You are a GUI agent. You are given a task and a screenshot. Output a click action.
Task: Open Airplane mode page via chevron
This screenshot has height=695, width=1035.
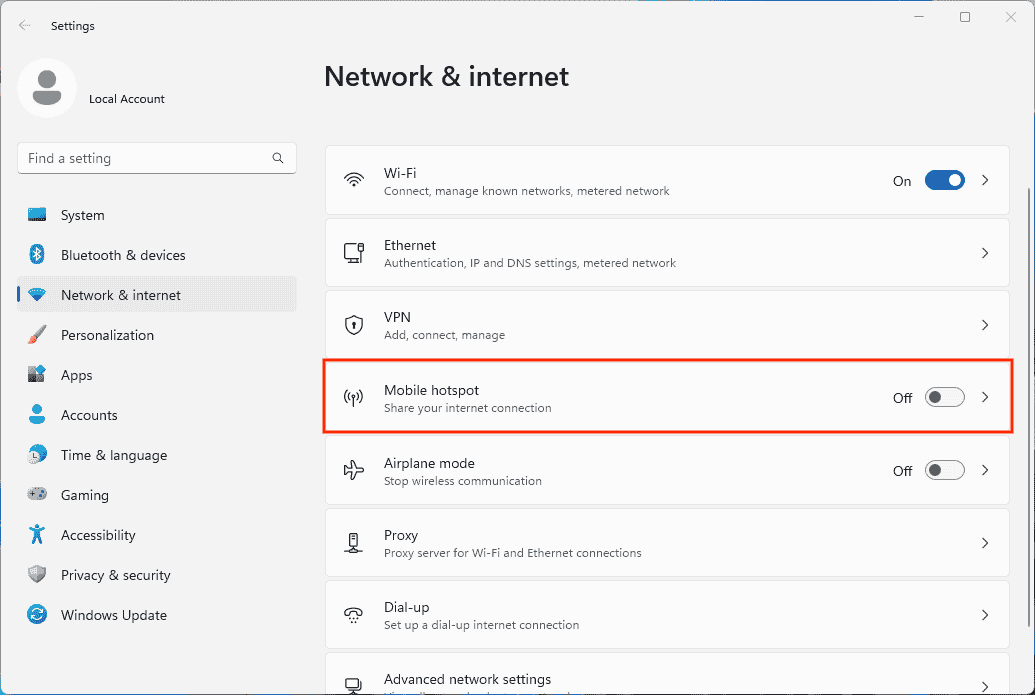click(985, 470)
